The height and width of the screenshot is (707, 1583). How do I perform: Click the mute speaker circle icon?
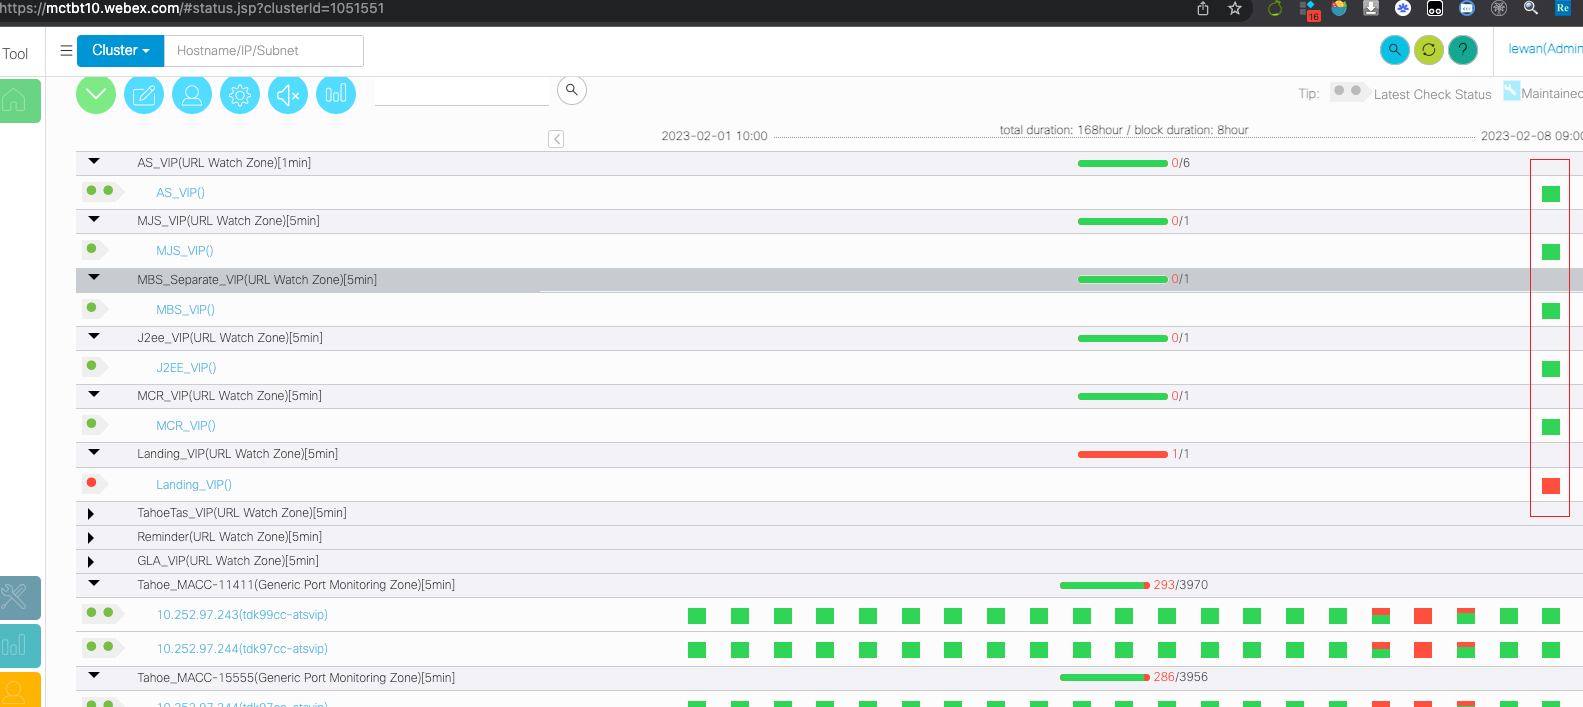click(288, 94)
